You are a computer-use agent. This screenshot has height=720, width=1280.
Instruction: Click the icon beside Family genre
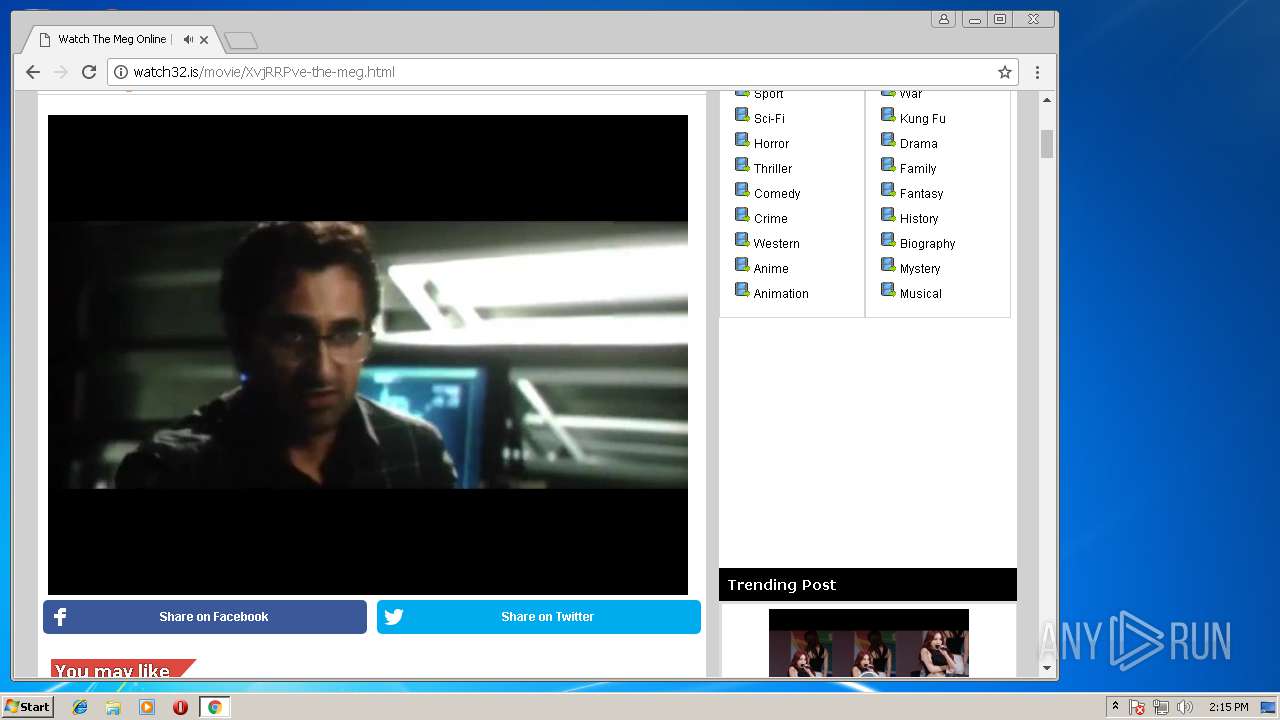(888, 165)
